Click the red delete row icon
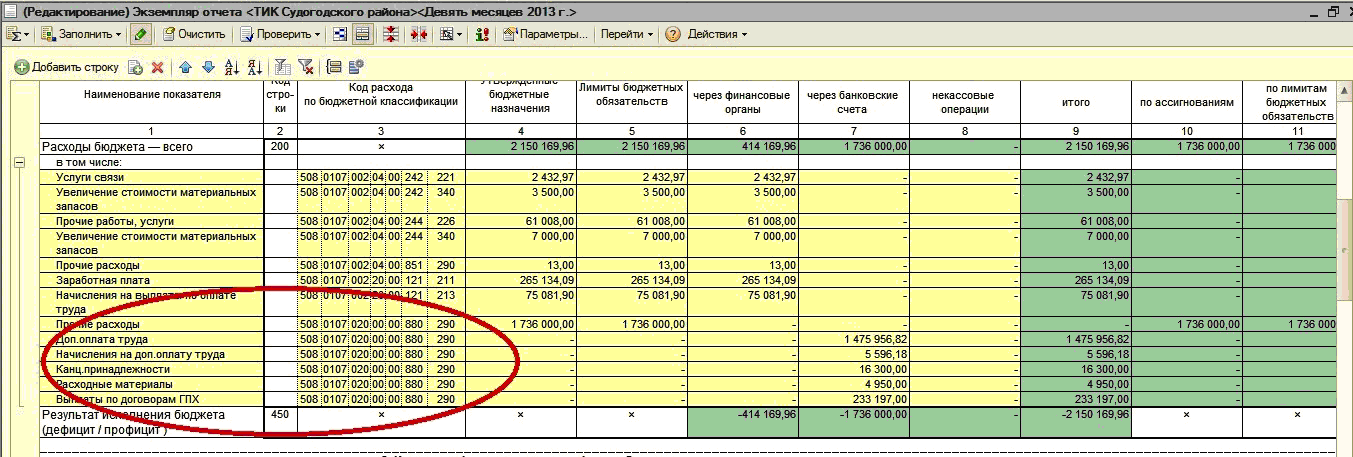The height and width of the screenshot is (457, 1353). coord(157,67)
